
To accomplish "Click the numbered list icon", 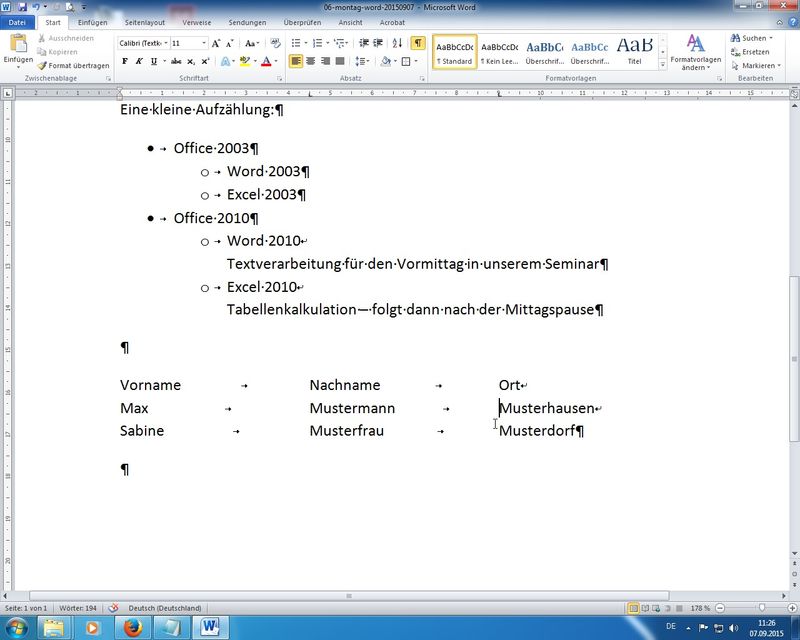I will [317, 43].
